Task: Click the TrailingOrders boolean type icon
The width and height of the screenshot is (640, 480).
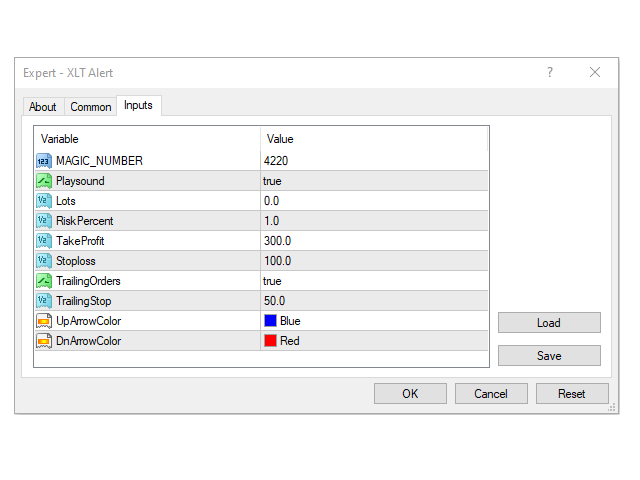Action: pos(44,281)
